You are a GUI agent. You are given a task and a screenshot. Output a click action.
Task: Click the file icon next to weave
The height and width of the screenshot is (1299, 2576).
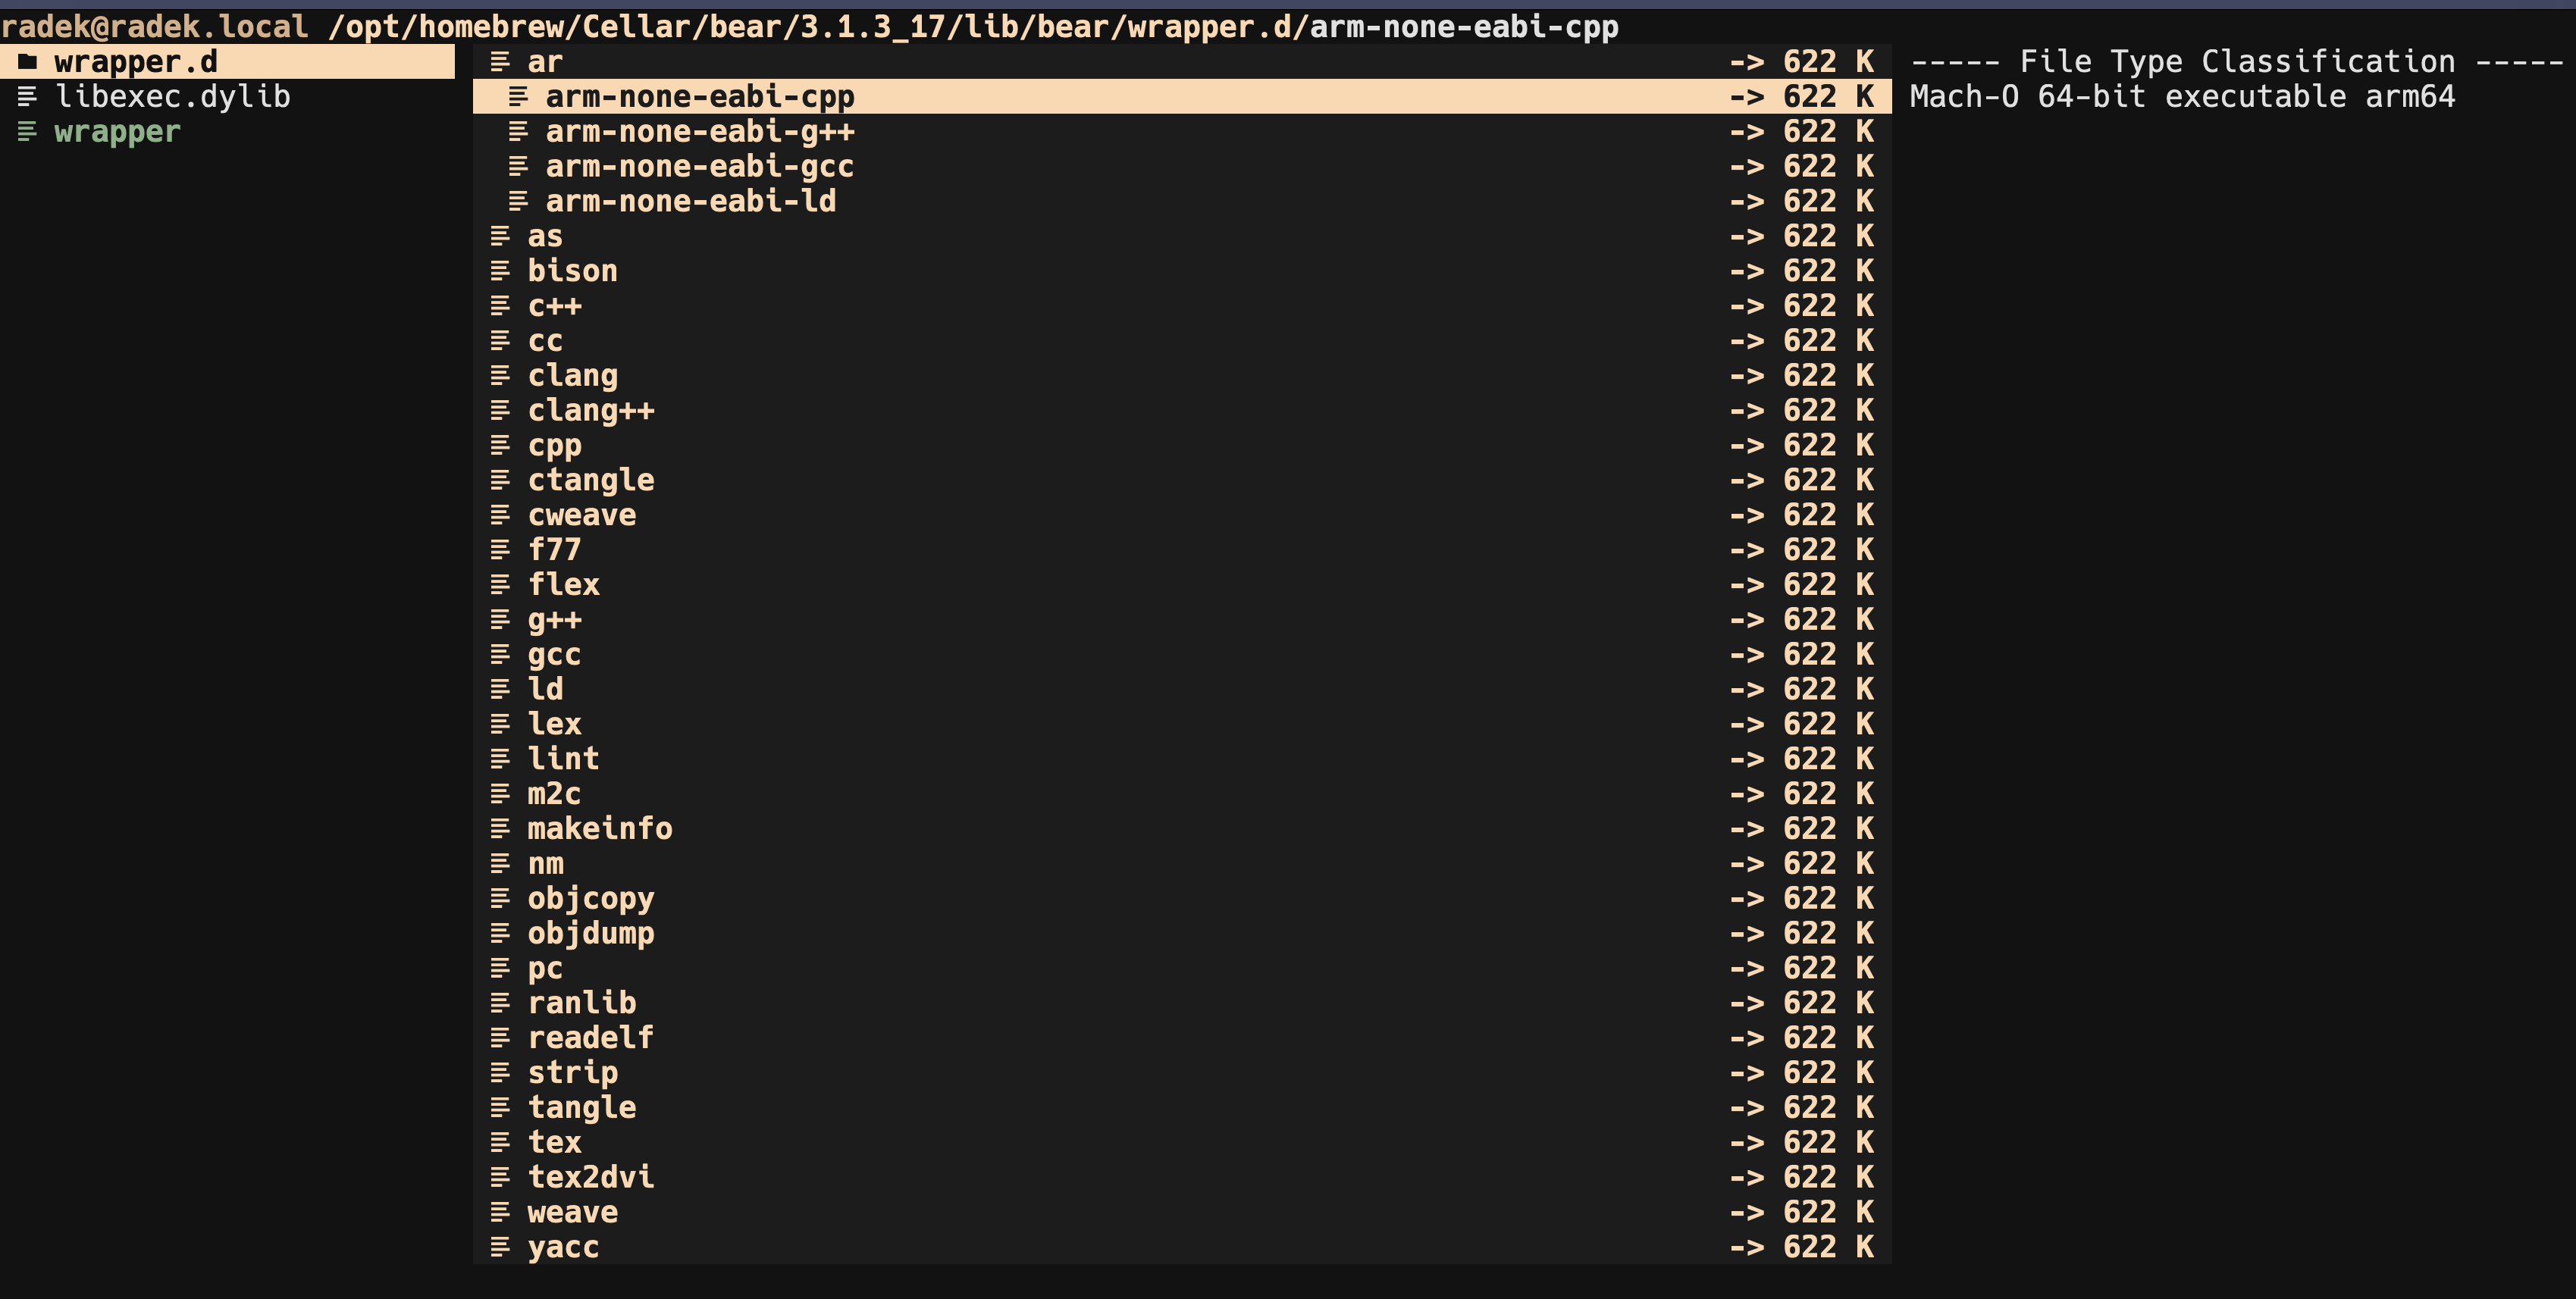pyautogui.click(x=500, y=1212)
